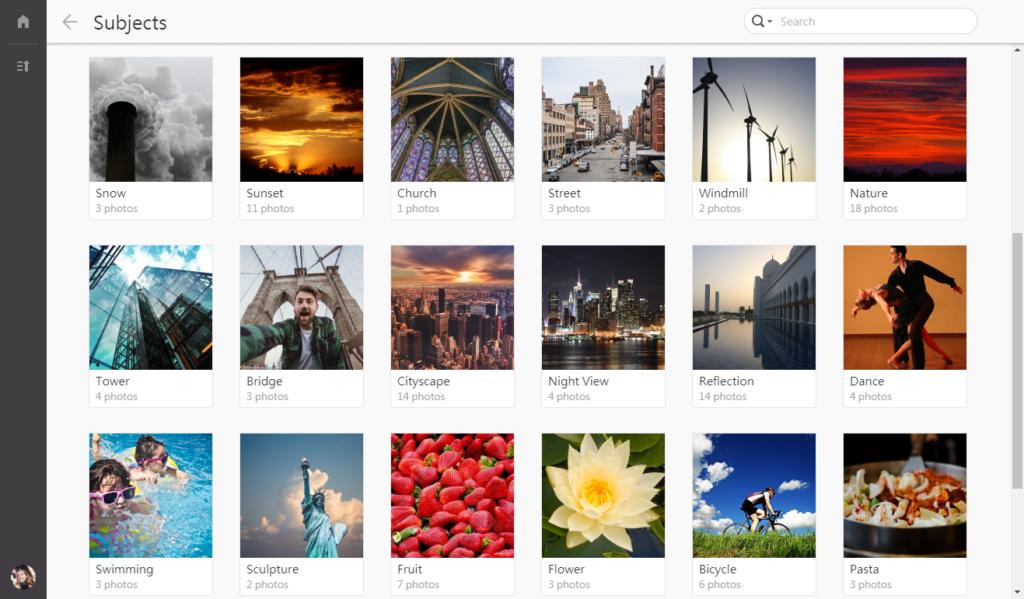Click the scrollbar up arrow

pos(1017,50)
